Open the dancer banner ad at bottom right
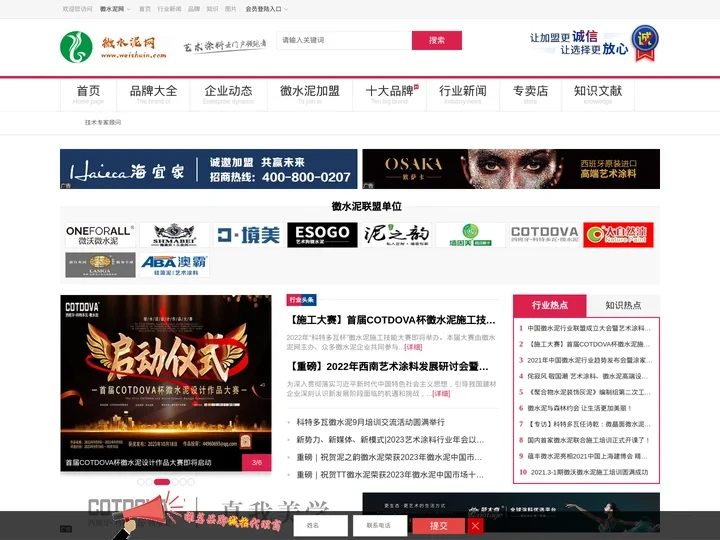This screenshot has width=720, height=540. click(x=511, y=512)
